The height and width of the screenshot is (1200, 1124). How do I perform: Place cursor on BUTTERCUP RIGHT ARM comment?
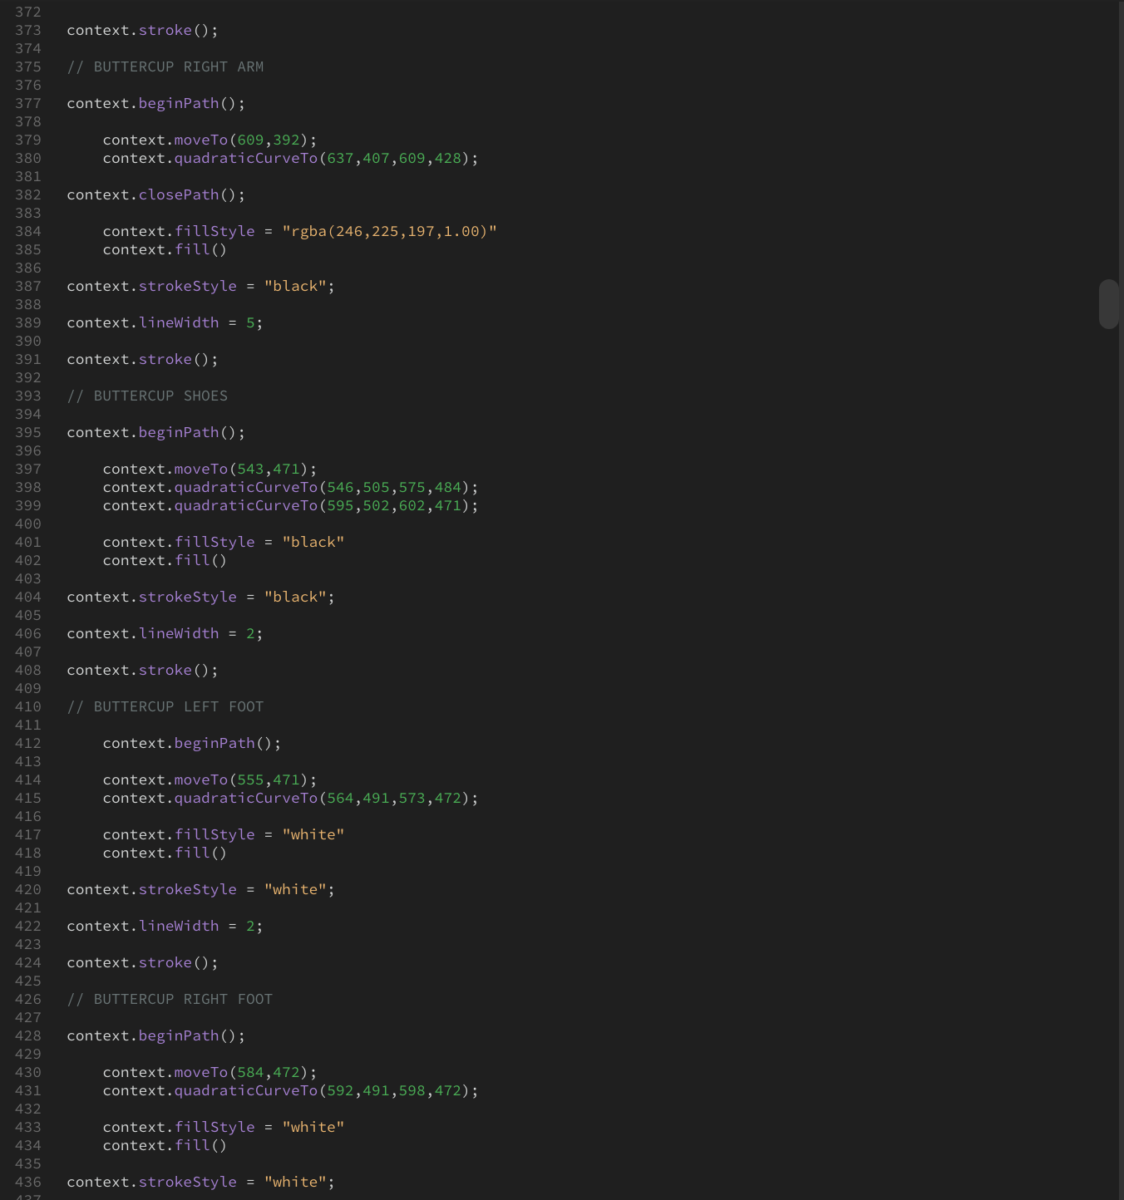pos(165,67)
